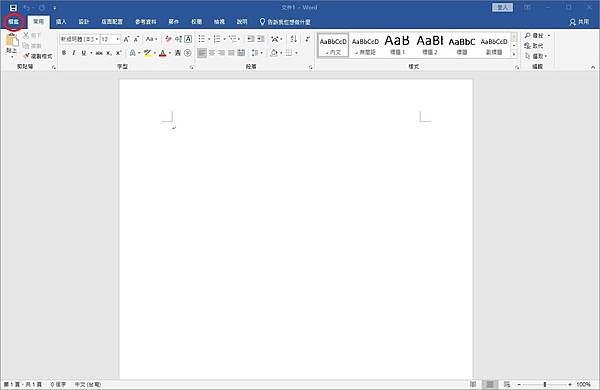Viewport: 600px width, 390px height.
Task: Switch to the Insert (插入) ribbon tab
Action: pos(61,22)
